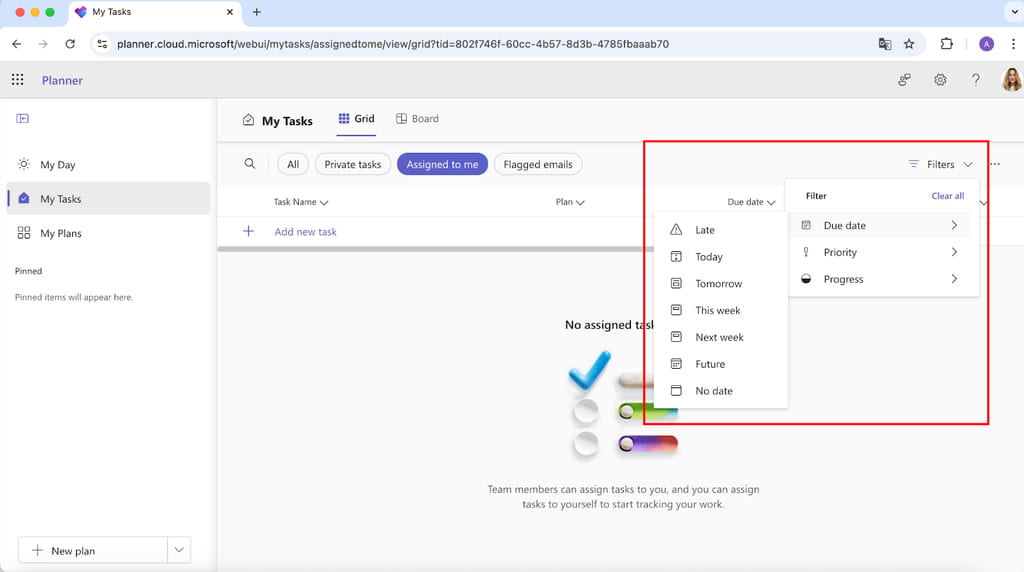Select My Tasks in the sidebar

(108, 199)
